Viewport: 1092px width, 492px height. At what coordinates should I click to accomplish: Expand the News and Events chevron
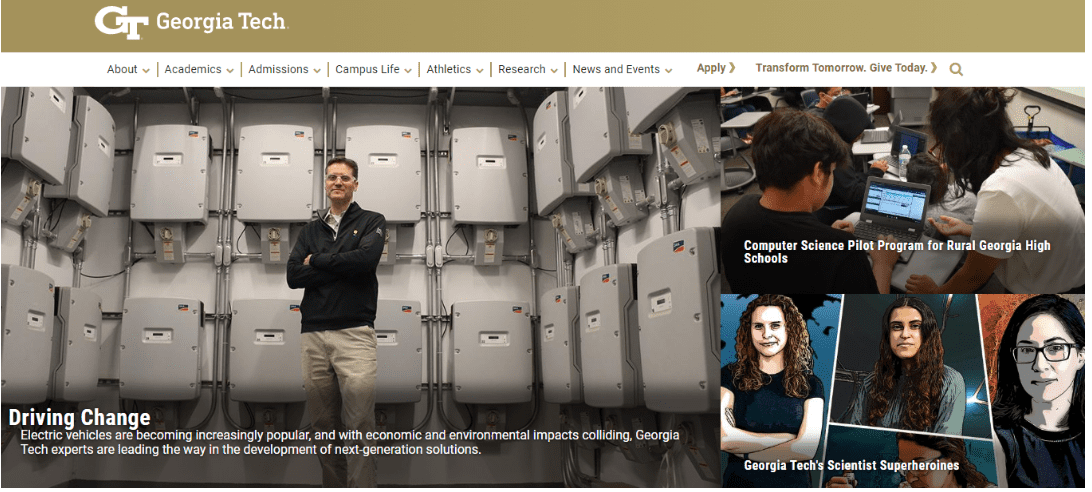669,70
